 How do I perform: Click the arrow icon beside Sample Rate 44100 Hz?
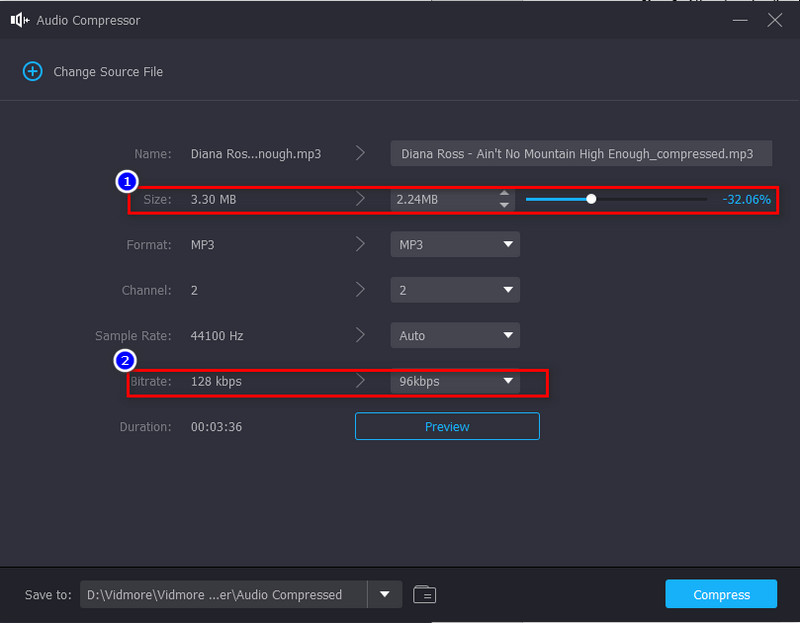point(360,335)
